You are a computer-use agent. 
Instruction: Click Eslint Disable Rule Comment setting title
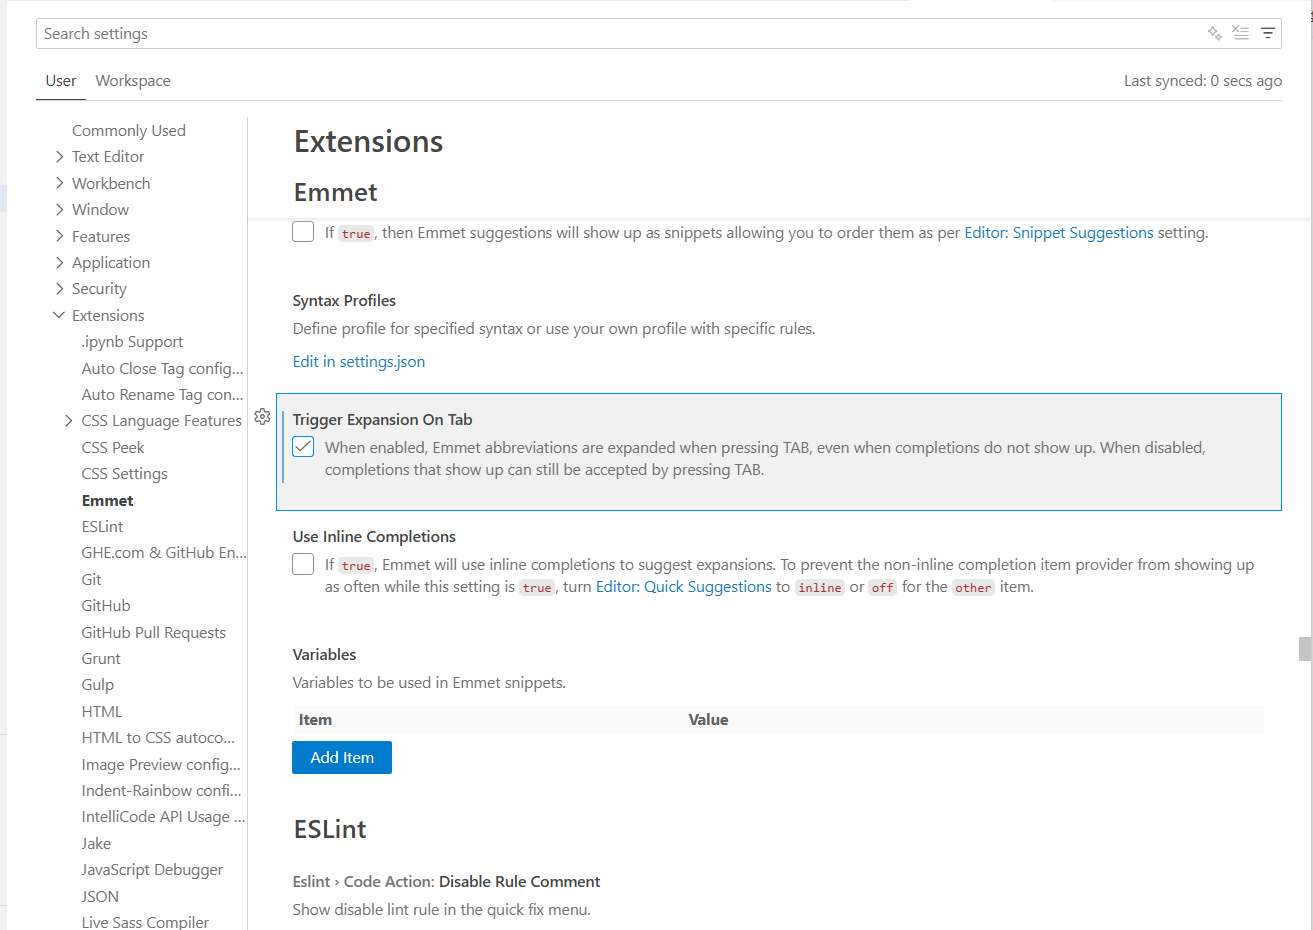click(446, 881)
